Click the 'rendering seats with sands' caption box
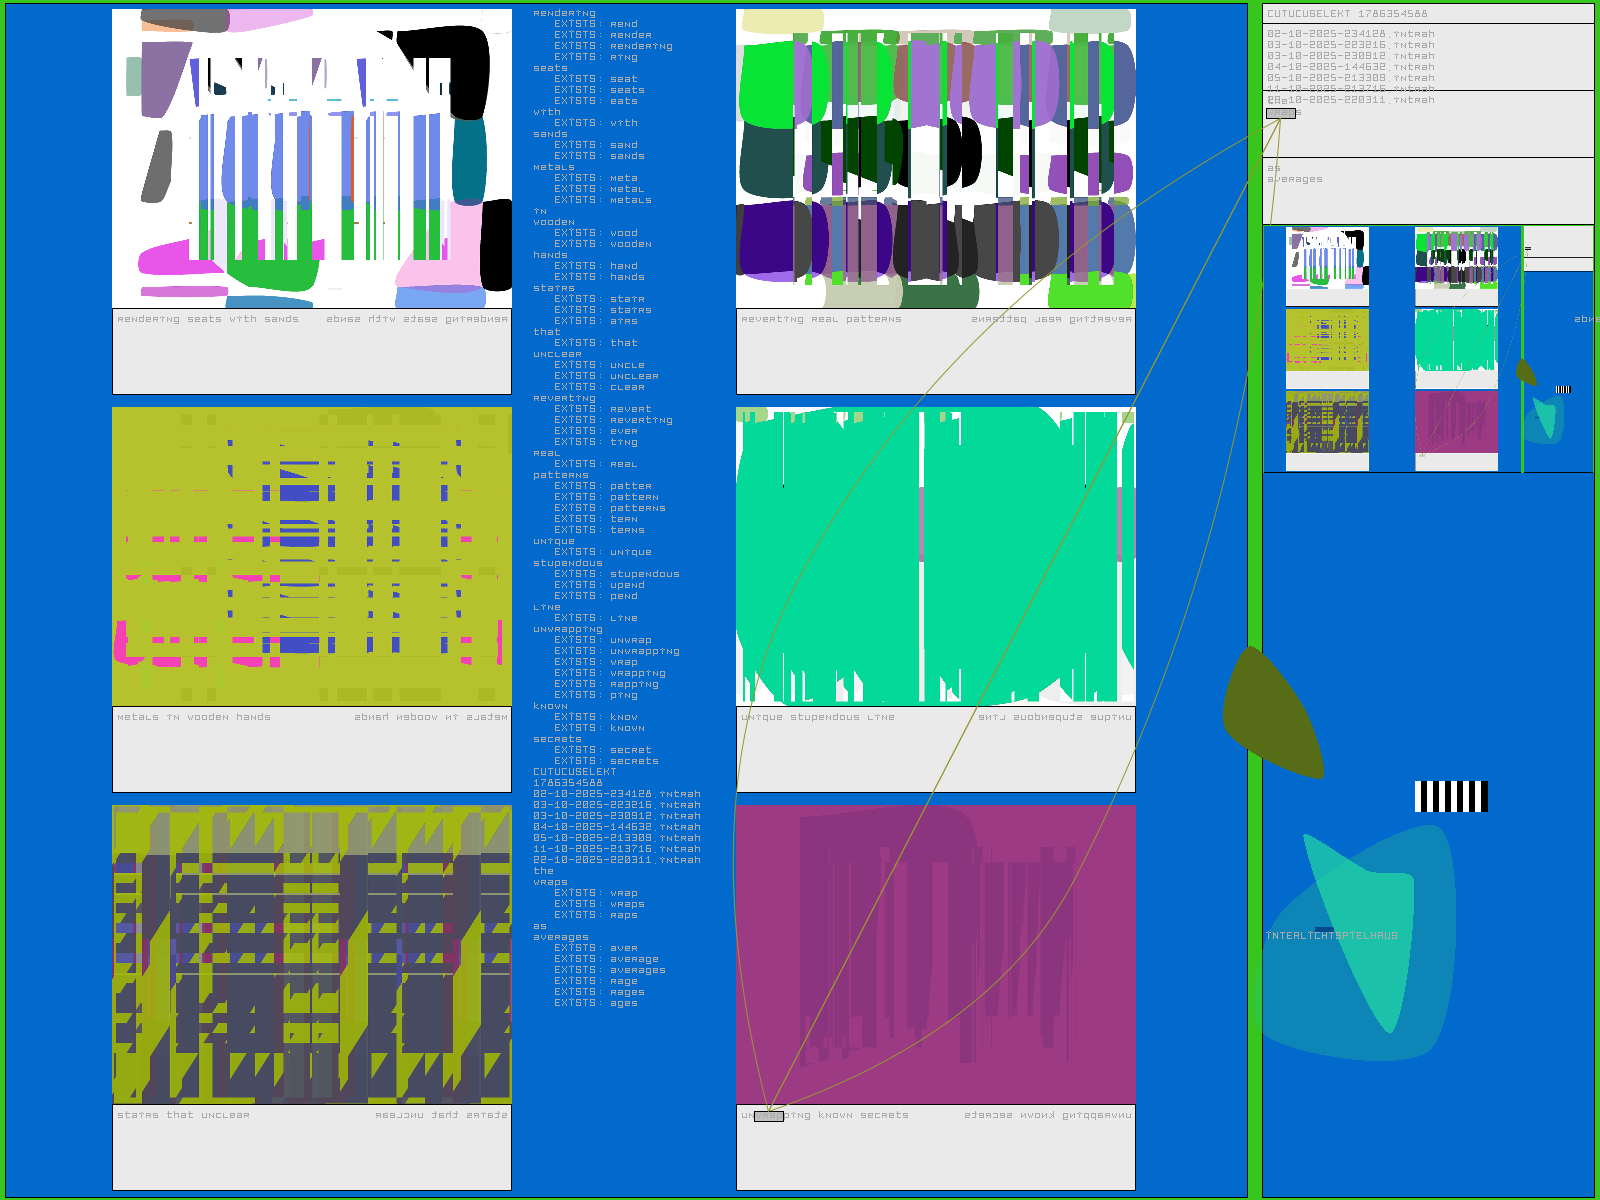 click(x=311, y=351)
